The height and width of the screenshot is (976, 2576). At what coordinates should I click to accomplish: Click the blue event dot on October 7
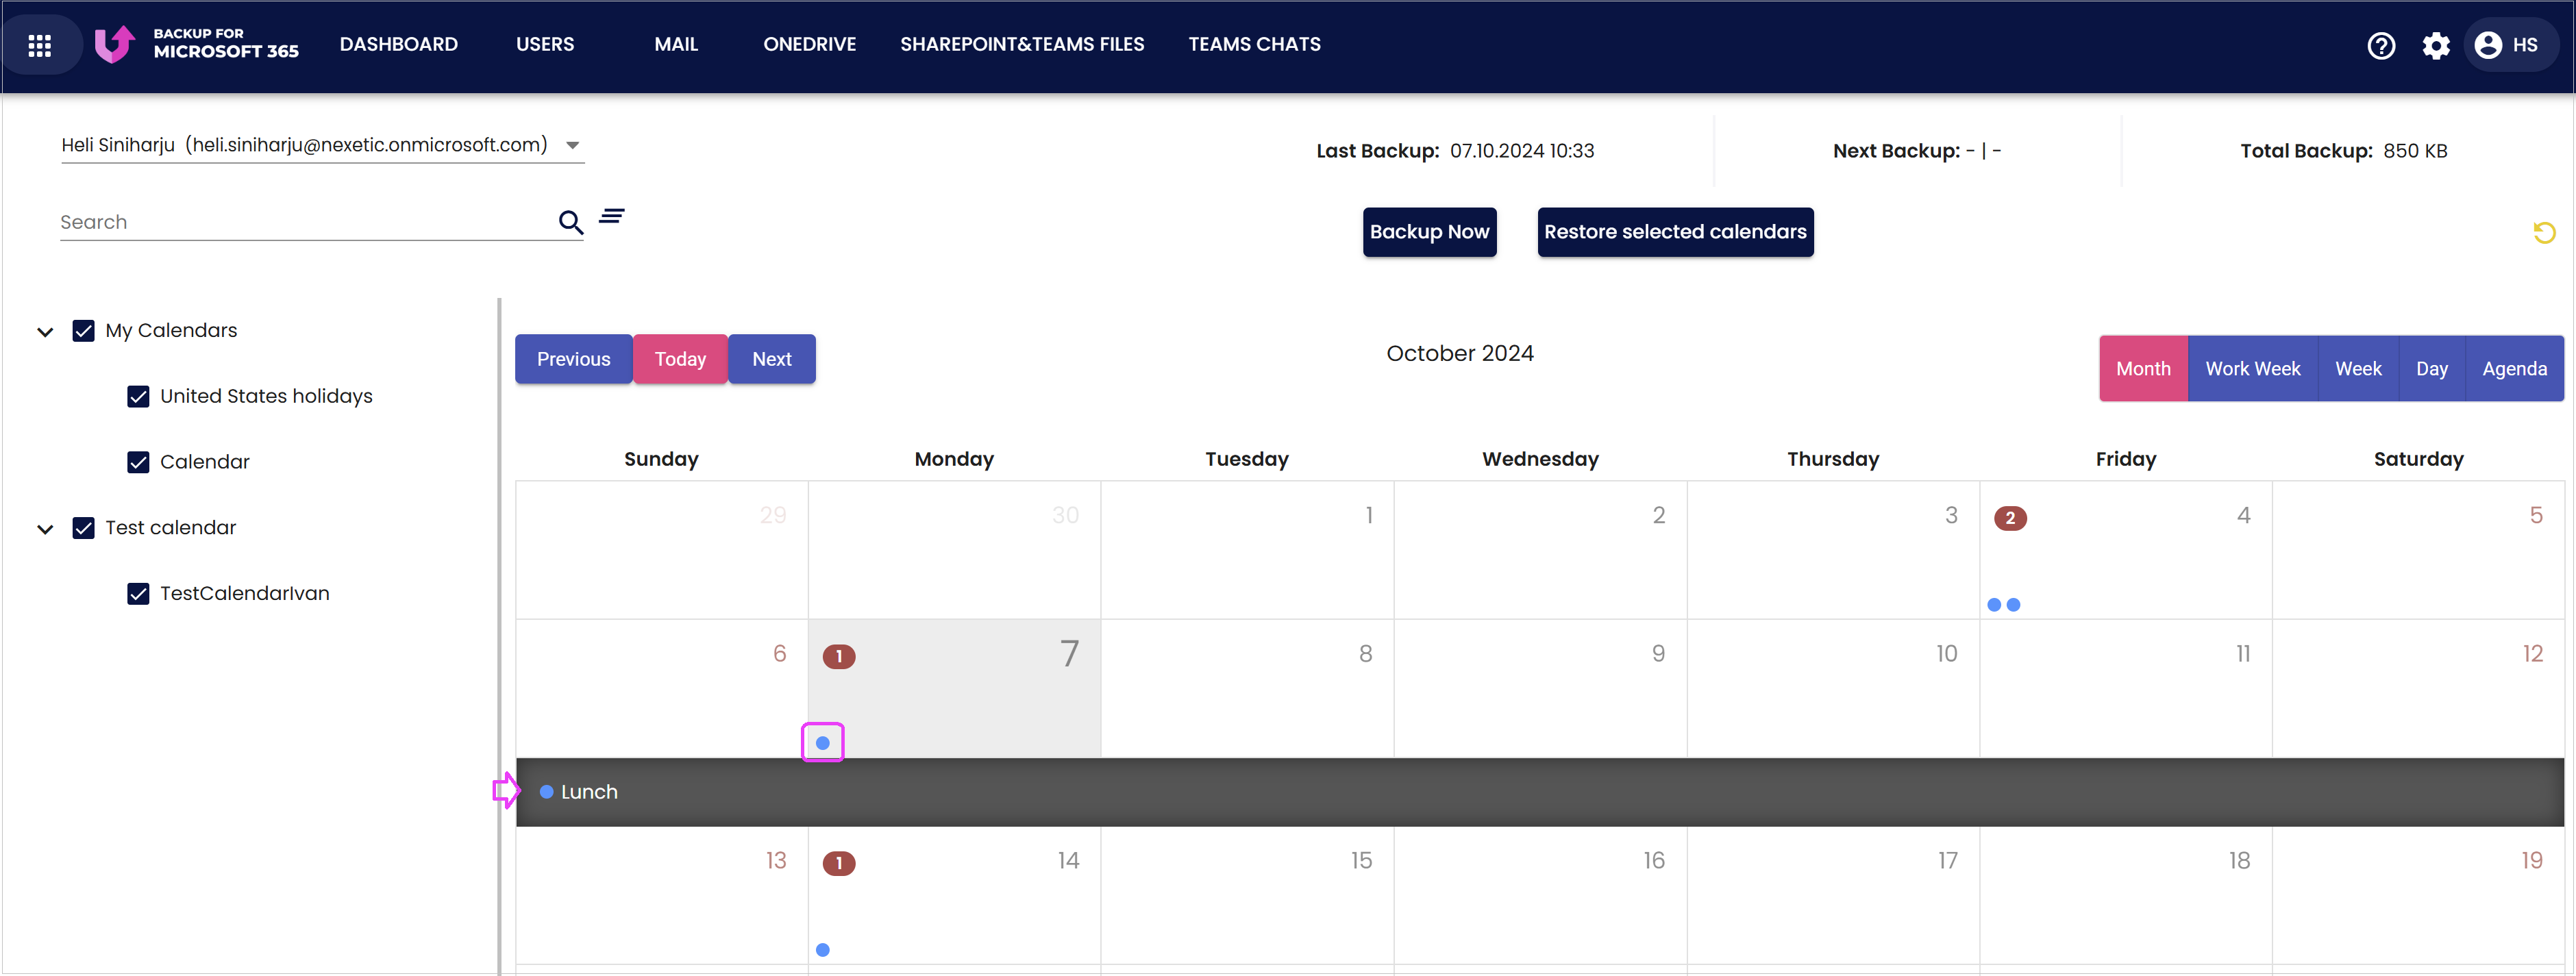823,743
